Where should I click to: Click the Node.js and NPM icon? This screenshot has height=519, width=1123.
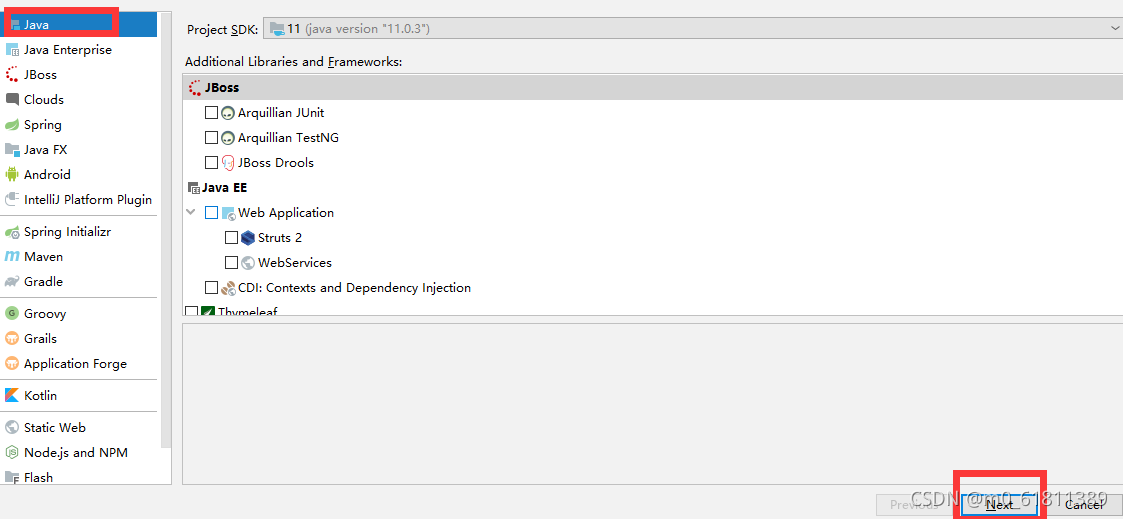point(11,452)
